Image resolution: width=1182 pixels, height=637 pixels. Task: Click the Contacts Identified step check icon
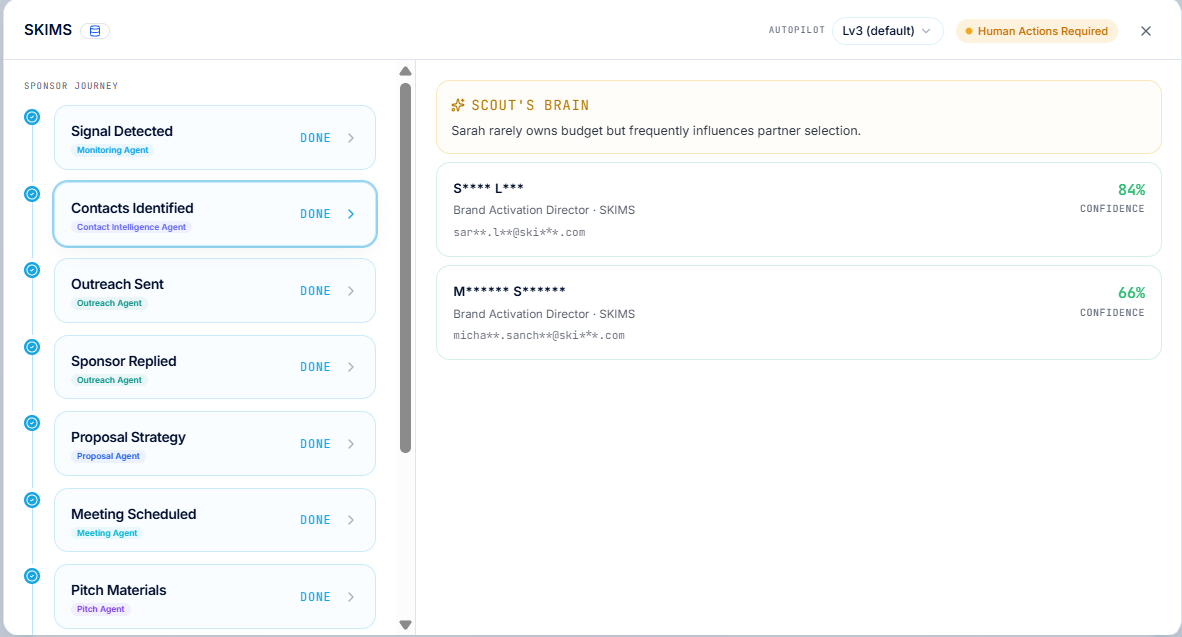32,194
